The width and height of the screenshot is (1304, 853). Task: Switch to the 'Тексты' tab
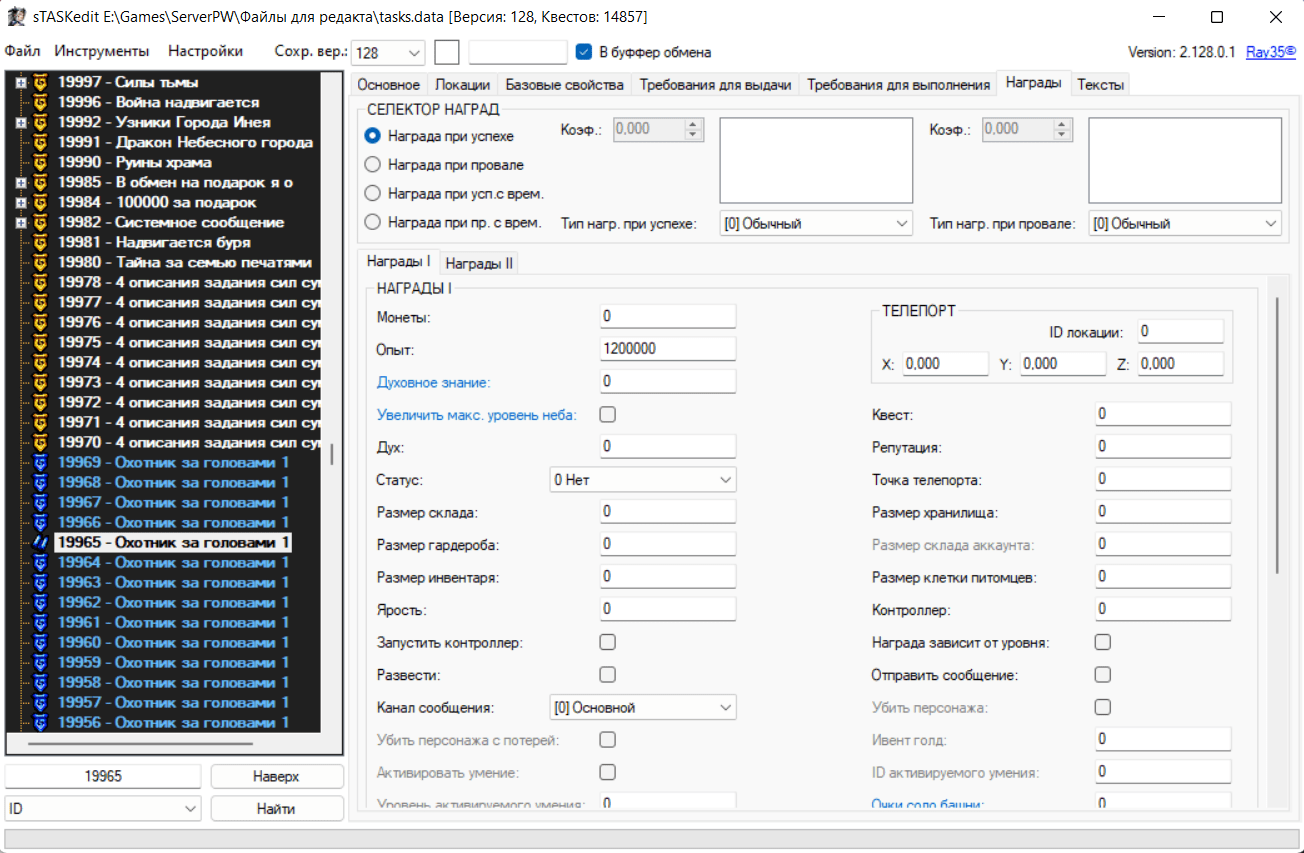1100,85
